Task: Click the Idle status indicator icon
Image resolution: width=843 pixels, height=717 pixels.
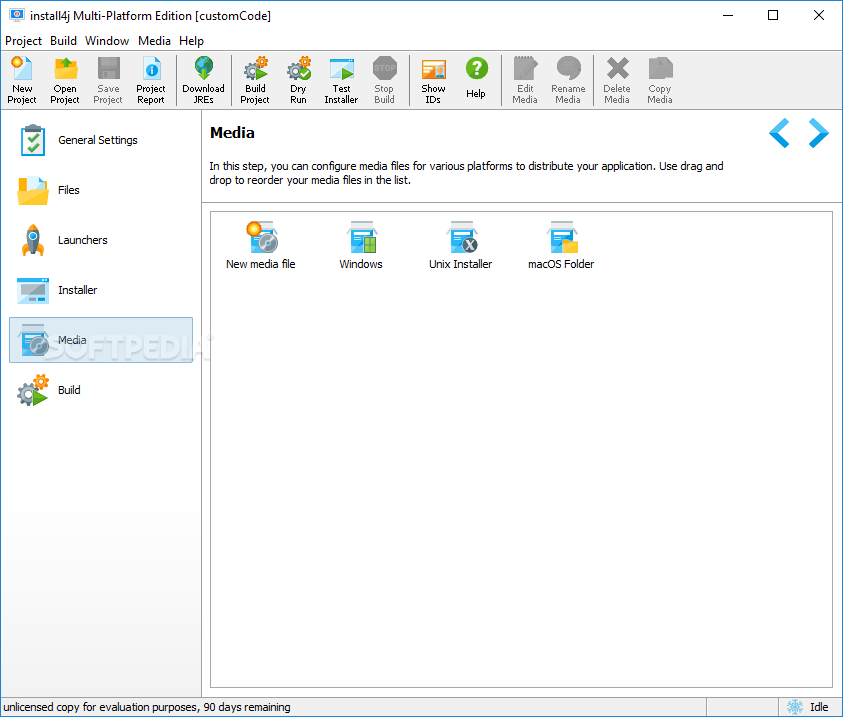Action: 795,707
